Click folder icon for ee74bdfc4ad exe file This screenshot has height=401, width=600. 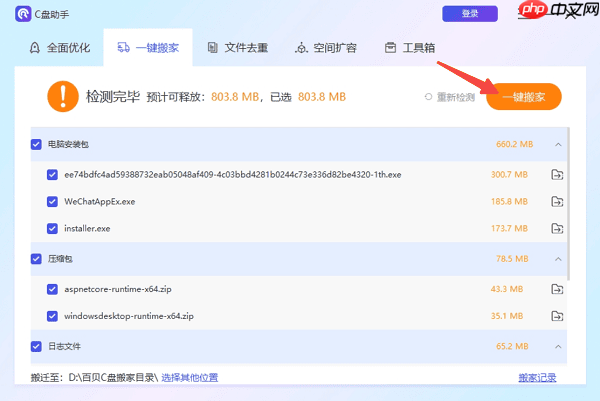[557, 175]
